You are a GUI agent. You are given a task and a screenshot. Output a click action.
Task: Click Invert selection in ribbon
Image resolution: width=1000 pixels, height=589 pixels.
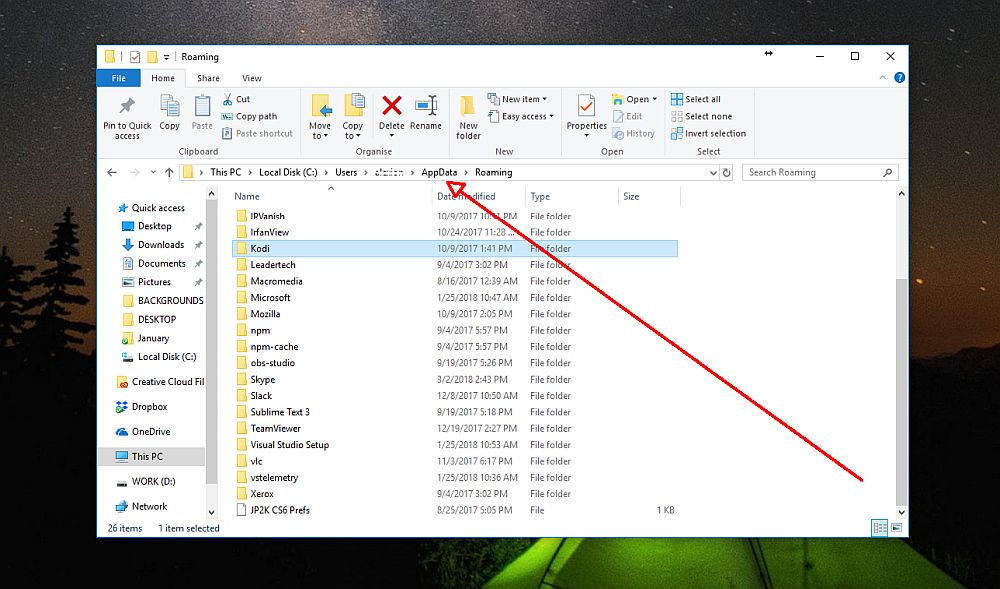pyautogui.click(x=709, y=134)
